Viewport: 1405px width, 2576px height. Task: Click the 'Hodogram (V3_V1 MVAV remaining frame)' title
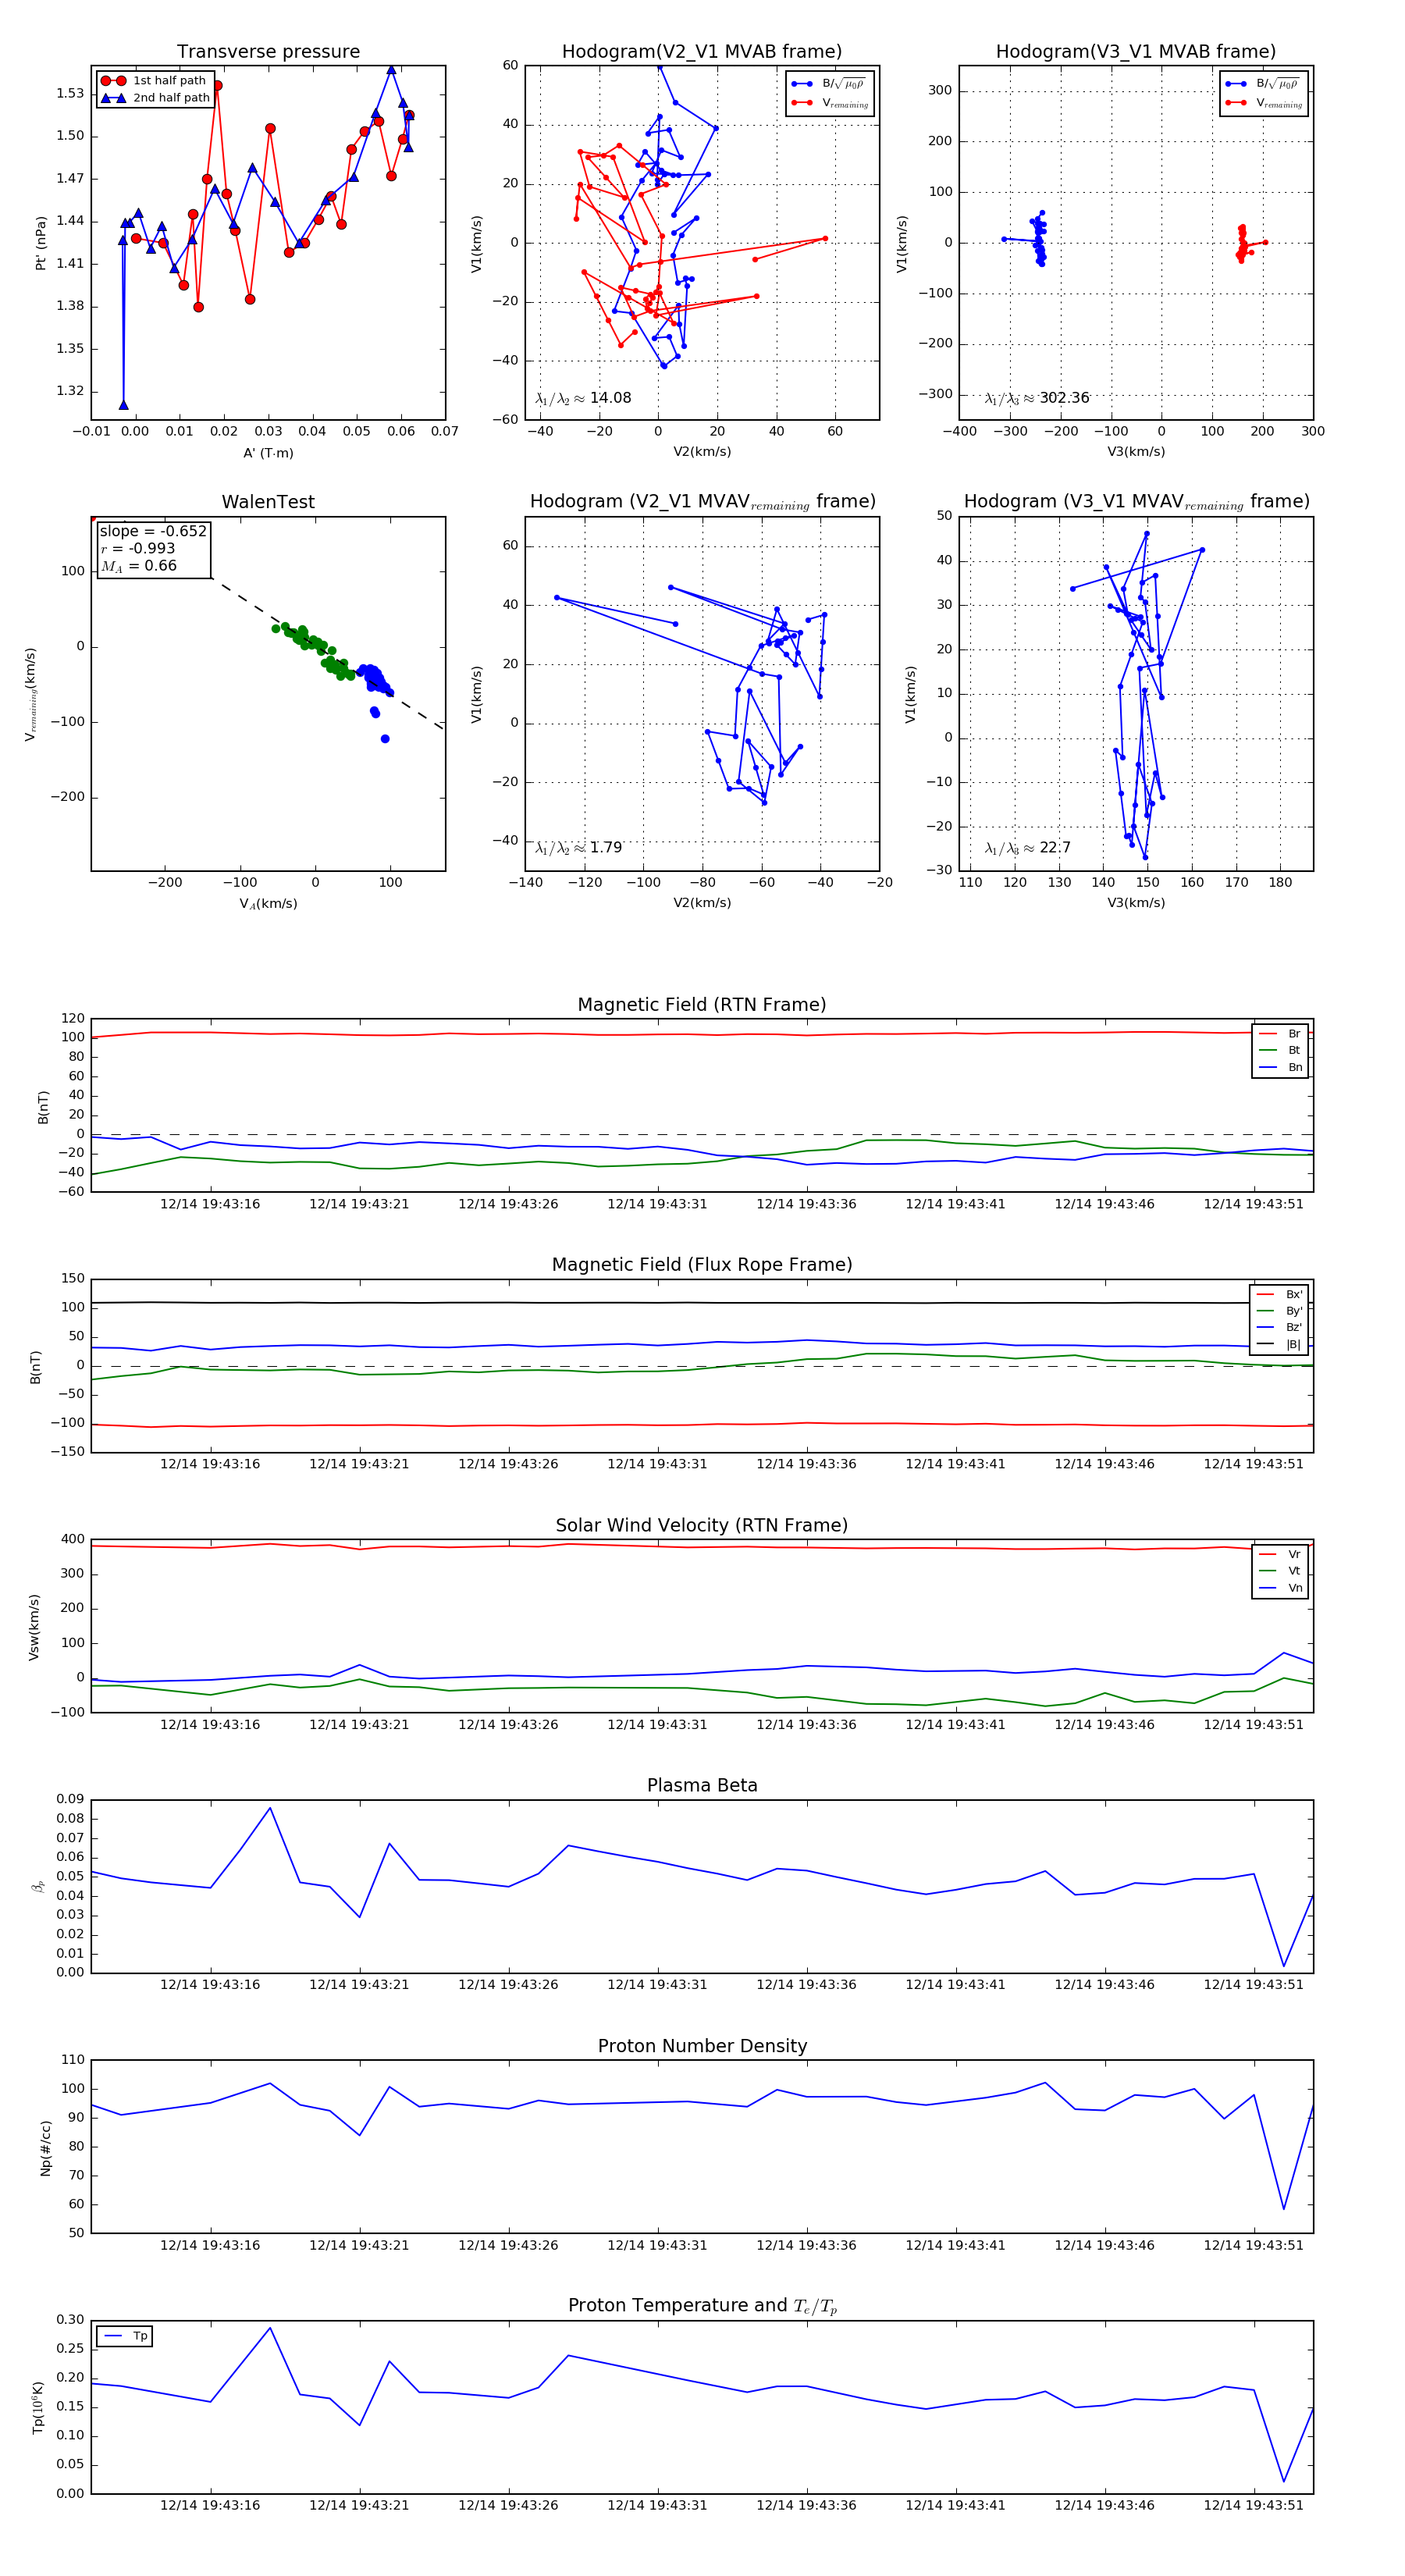[x=1136, y=502]
